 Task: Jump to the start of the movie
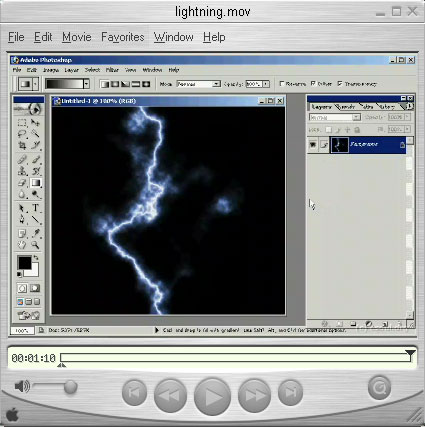pos(134,393)
